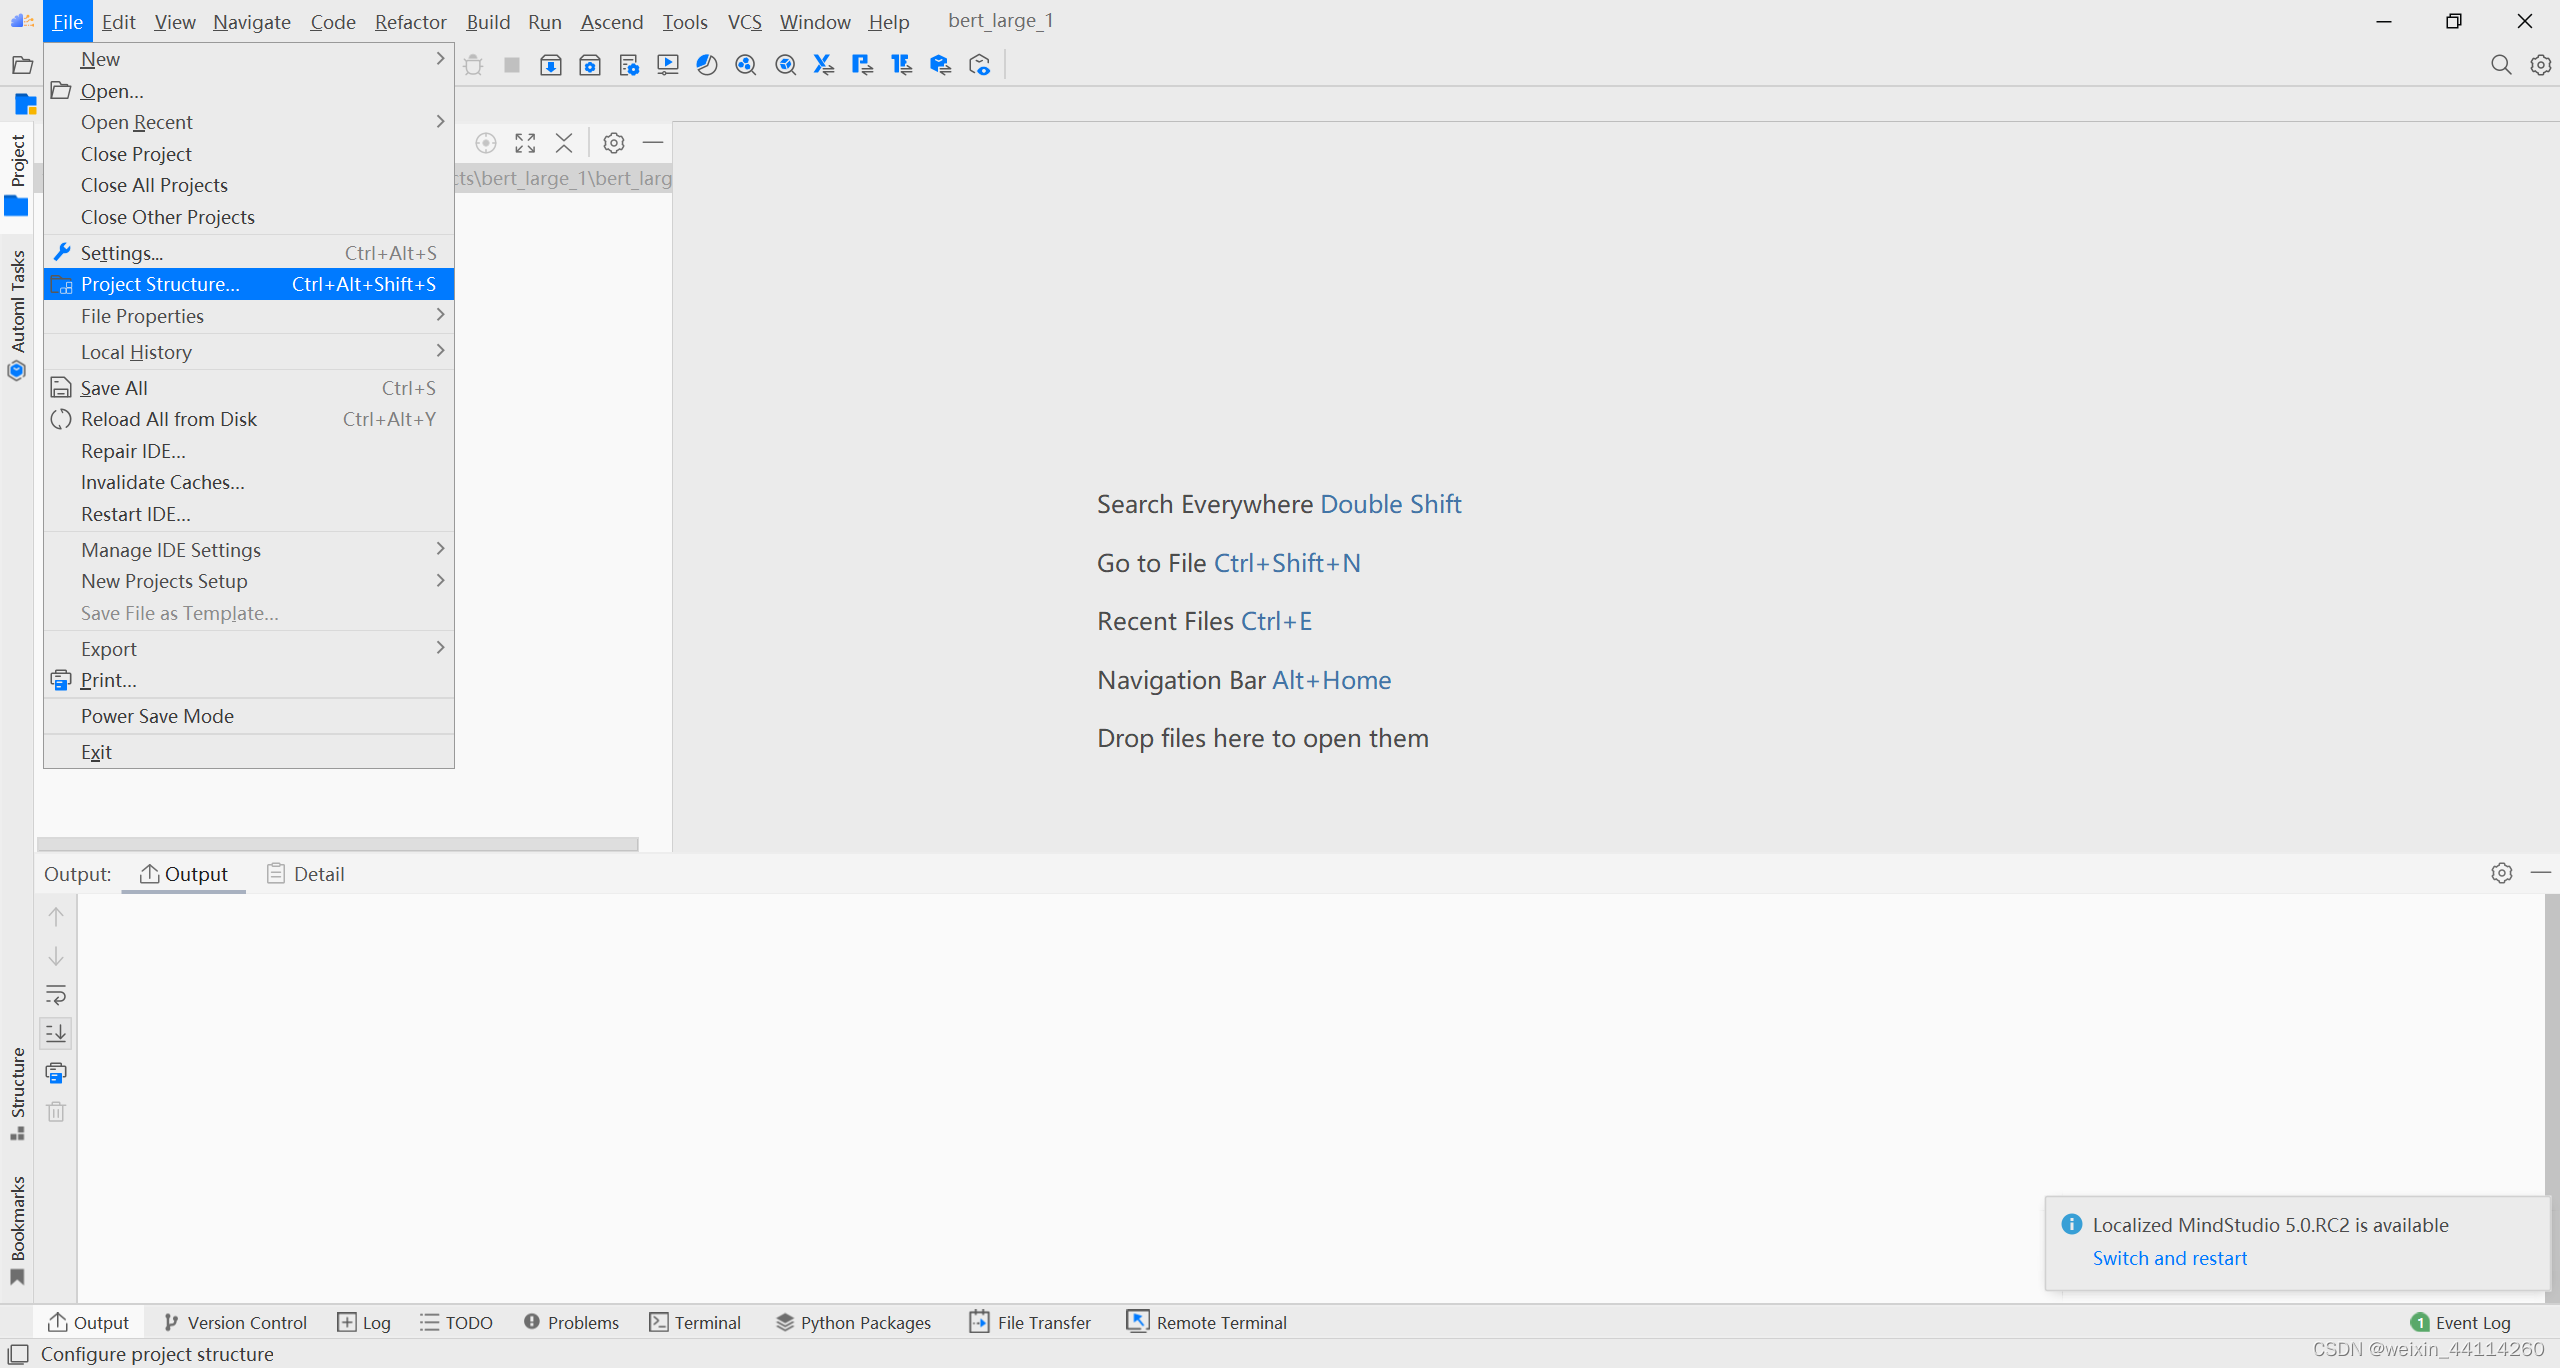Click horizontal scrollbar under the project pane
The image size is (2560, 1368).
tap(337, 844)
